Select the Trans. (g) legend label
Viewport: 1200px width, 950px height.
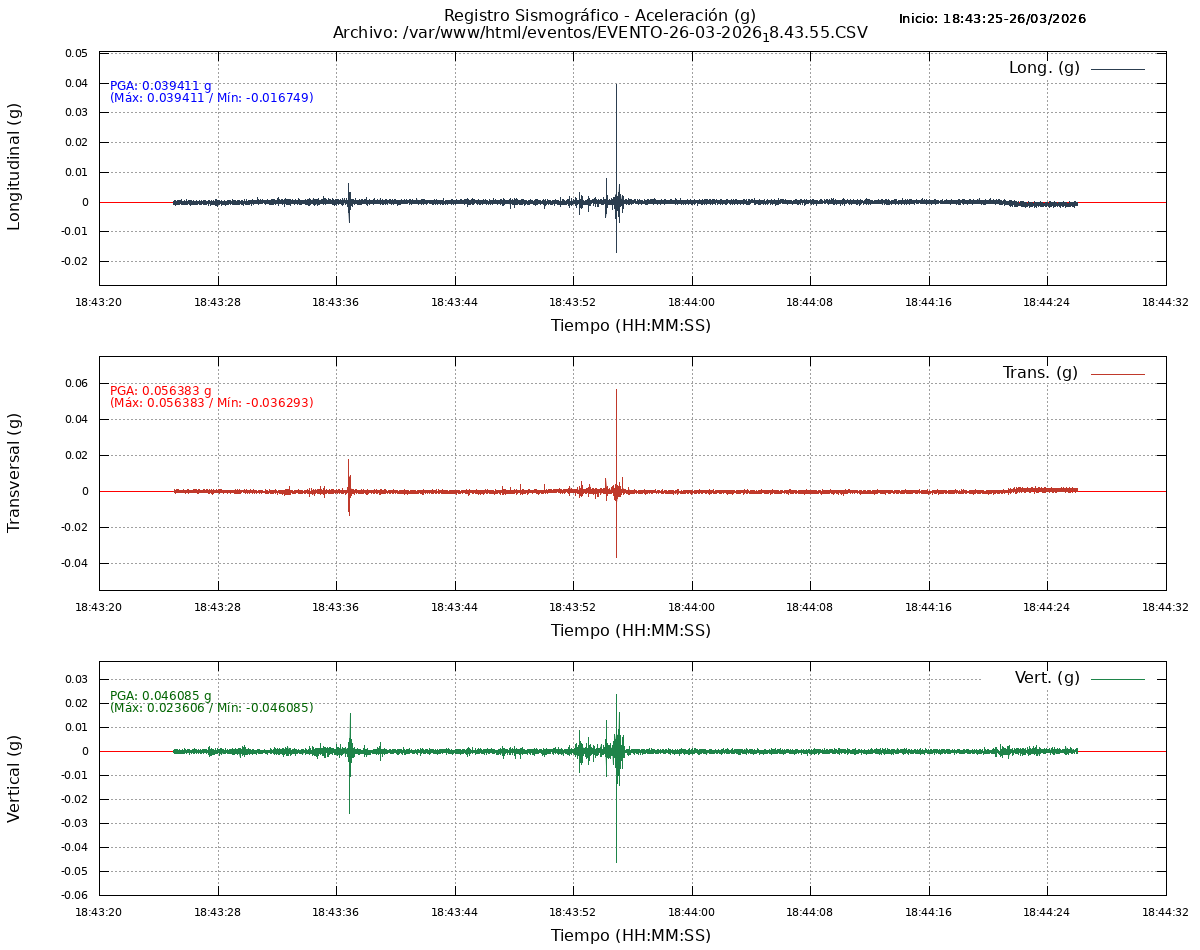pyautogui.click(x=1040, y=373)
